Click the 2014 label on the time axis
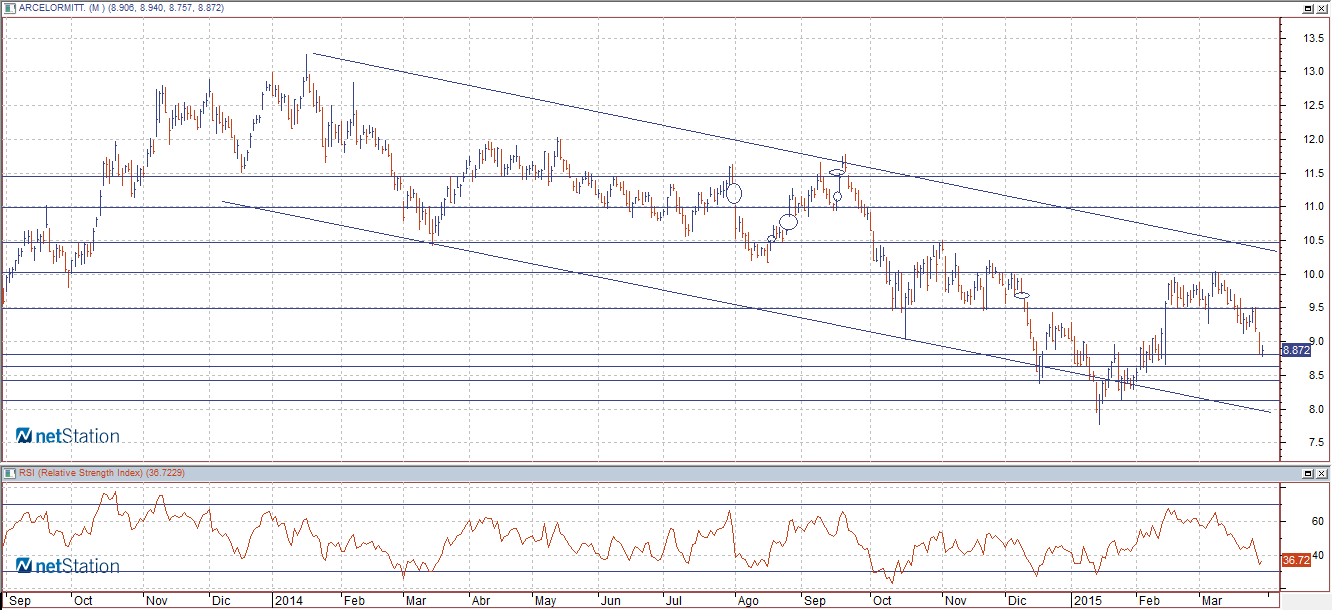Screen dimensions: 1332x610 coord(288,601)
